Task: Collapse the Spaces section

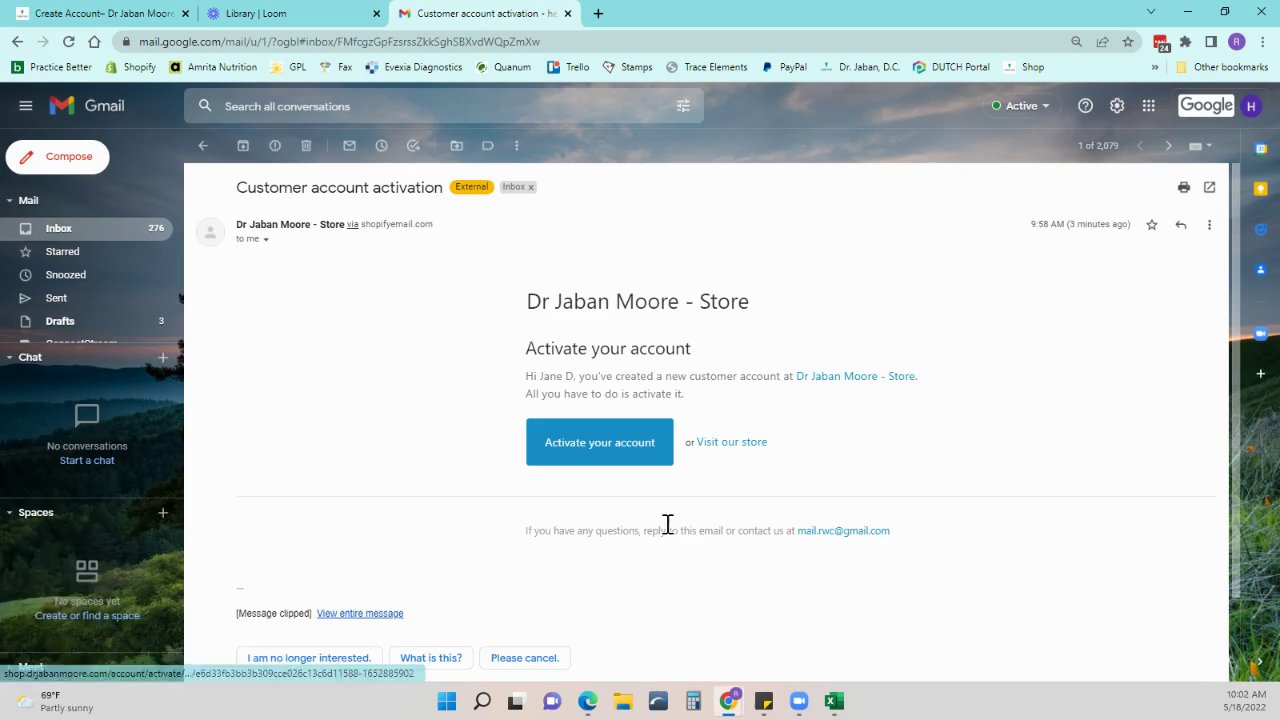Action: pyautogui.click(x=10, y=513)
